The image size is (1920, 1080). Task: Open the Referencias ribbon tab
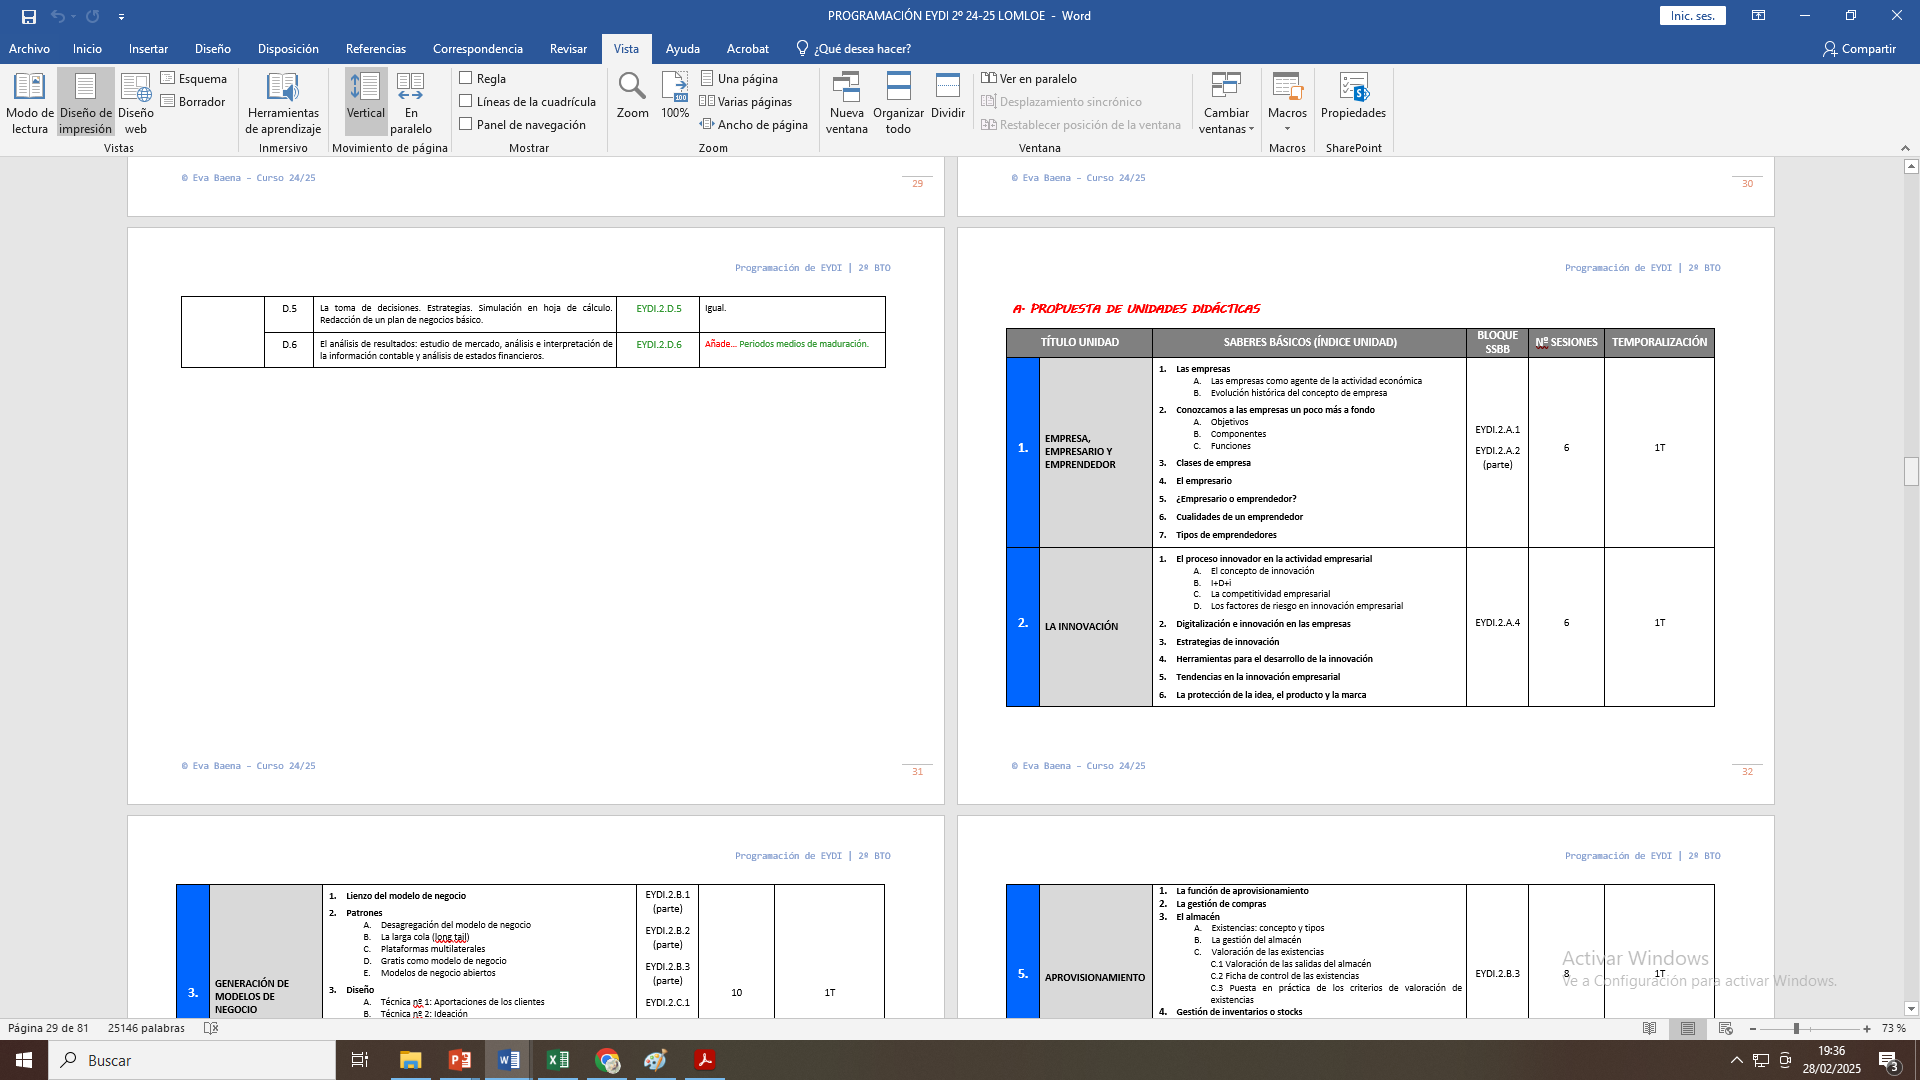coord(375,49)
